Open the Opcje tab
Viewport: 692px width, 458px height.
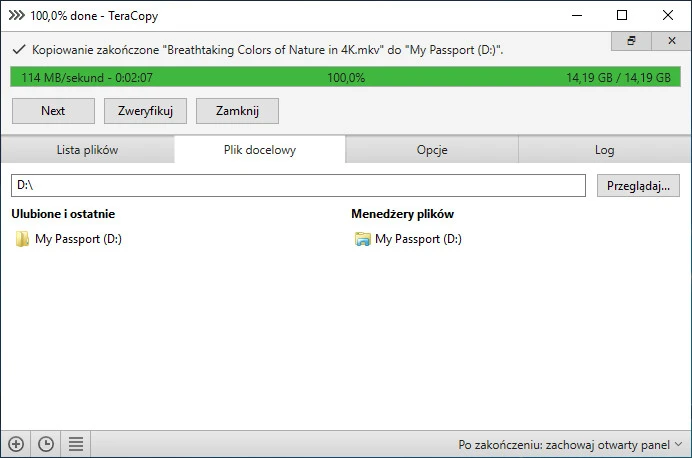click(x=432, y=150)
